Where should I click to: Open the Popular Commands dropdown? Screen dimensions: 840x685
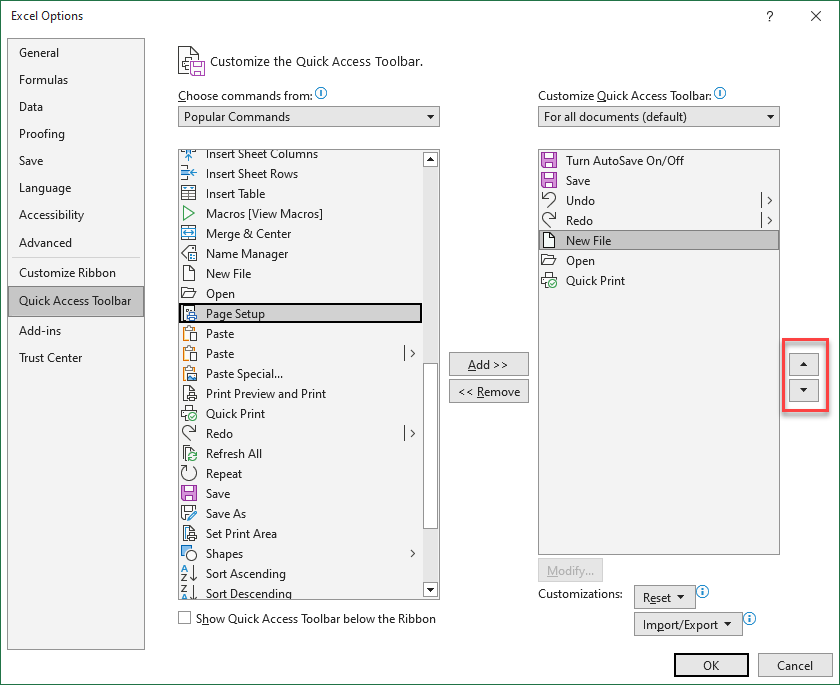click(x=308, y=116)
